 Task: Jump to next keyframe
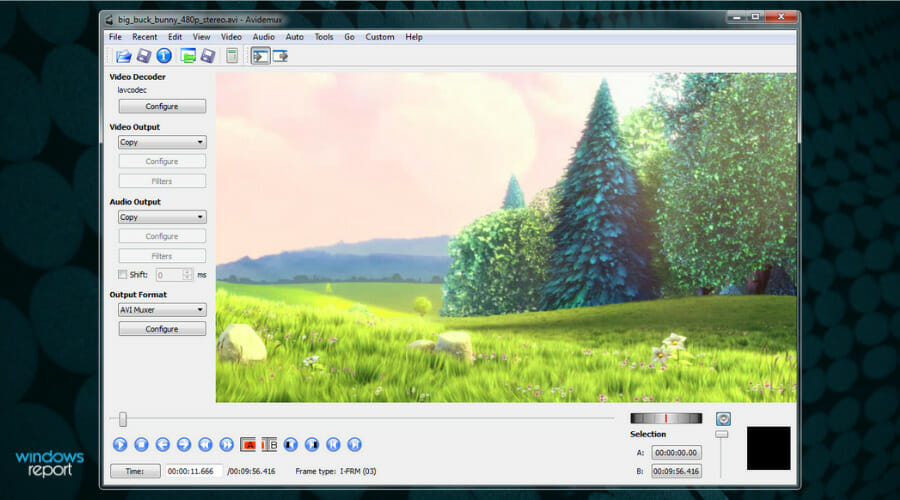coord(227,444)
